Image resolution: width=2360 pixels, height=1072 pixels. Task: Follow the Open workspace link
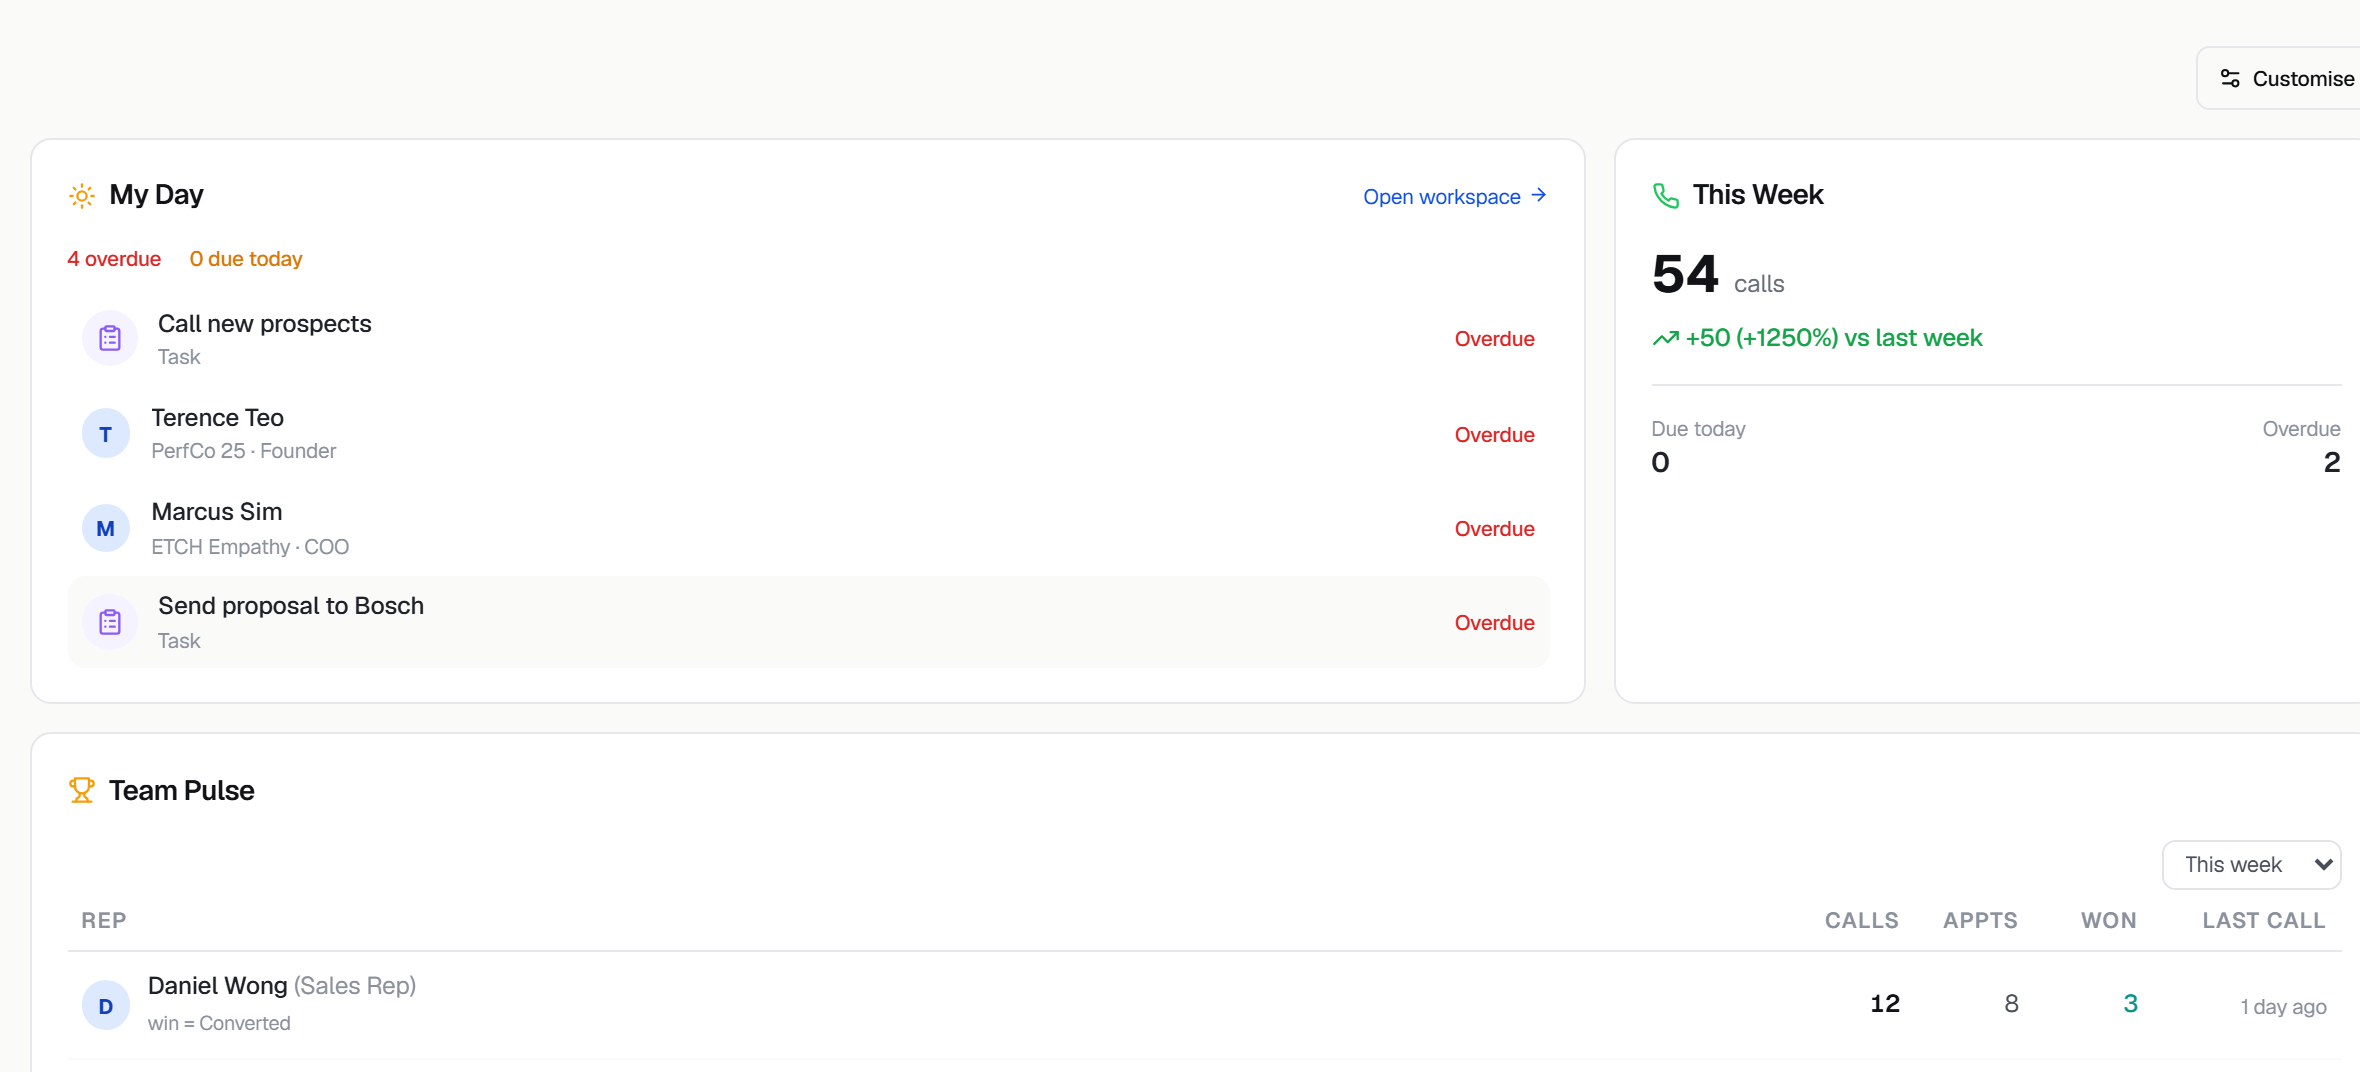(x=1455, y=196)
